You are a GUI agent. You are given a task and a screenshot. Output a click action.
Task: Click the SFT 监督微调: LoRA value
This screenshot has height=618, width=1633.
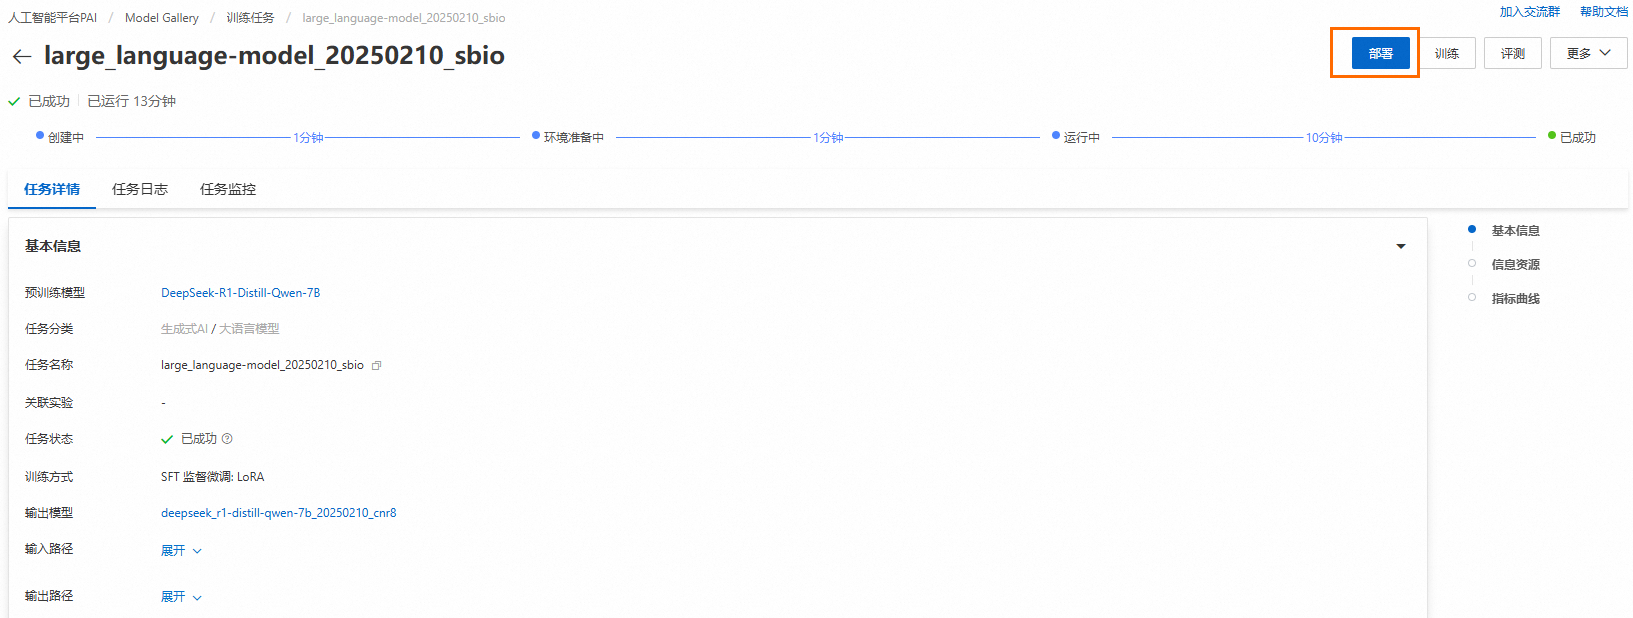point(213,477)
